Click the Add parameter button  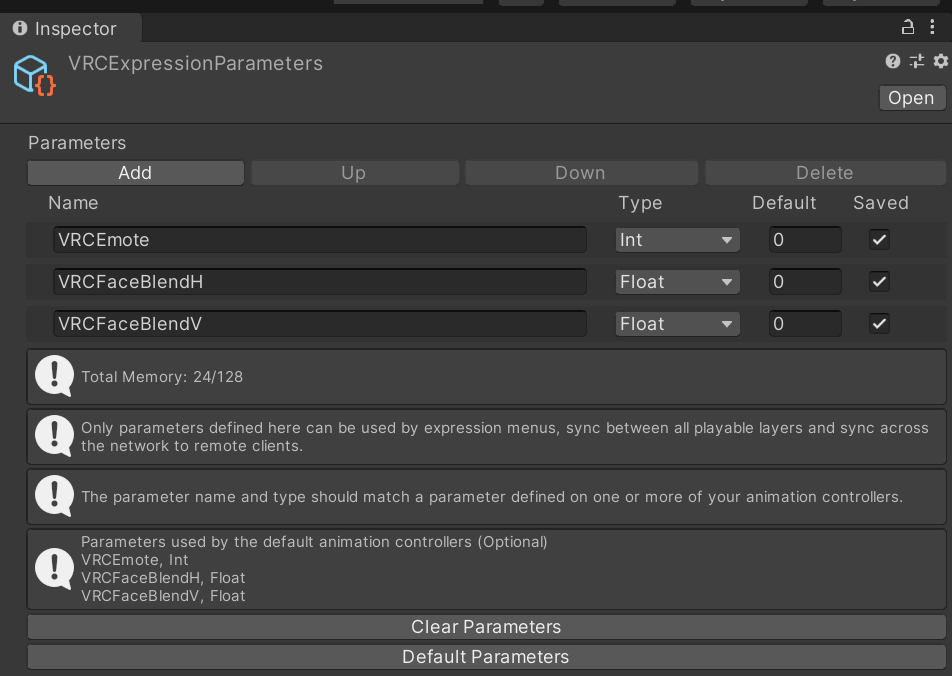tap(135, 172)
